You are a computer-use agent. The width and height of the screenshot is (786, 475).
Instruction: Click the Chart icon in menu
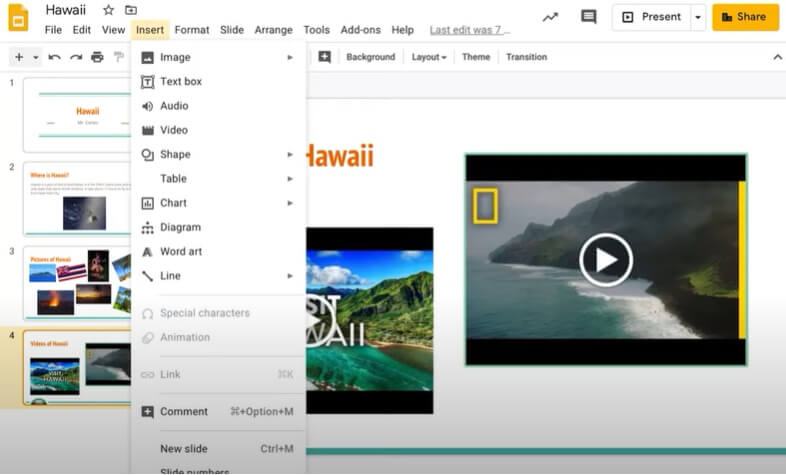click(147, 203)
